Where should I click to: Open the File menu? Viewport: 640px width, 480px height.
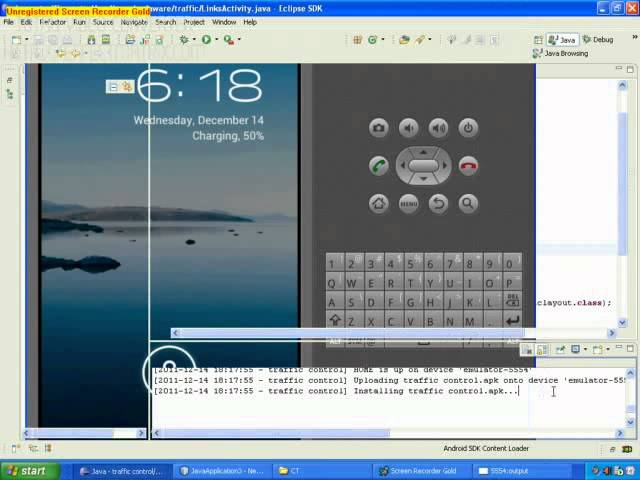click(8, 22)
